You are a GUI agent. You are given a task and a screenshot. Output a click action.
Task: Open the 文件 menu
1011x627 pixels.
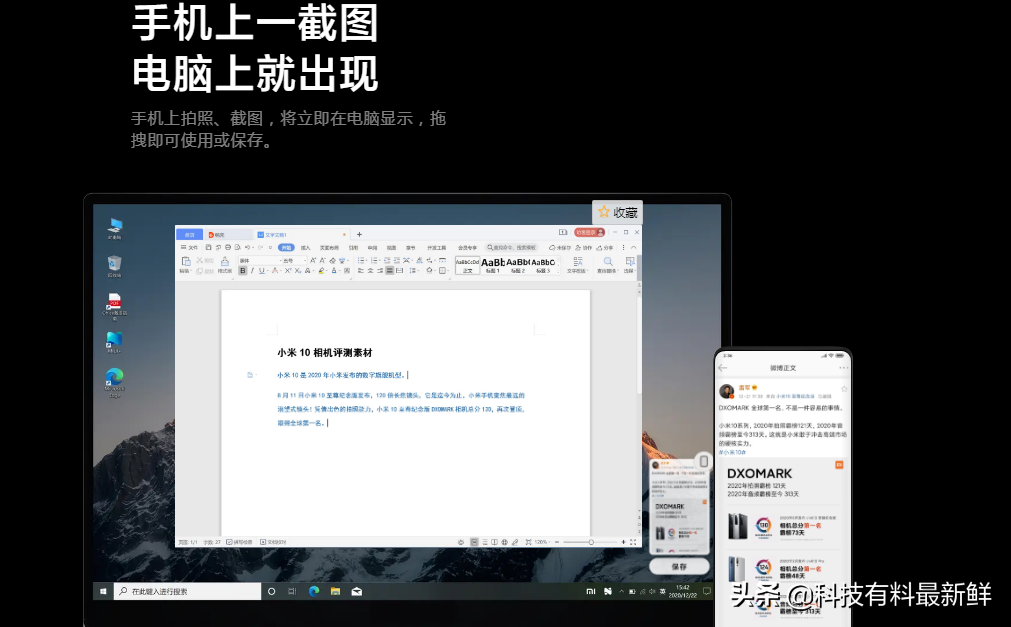click(190, 248)
